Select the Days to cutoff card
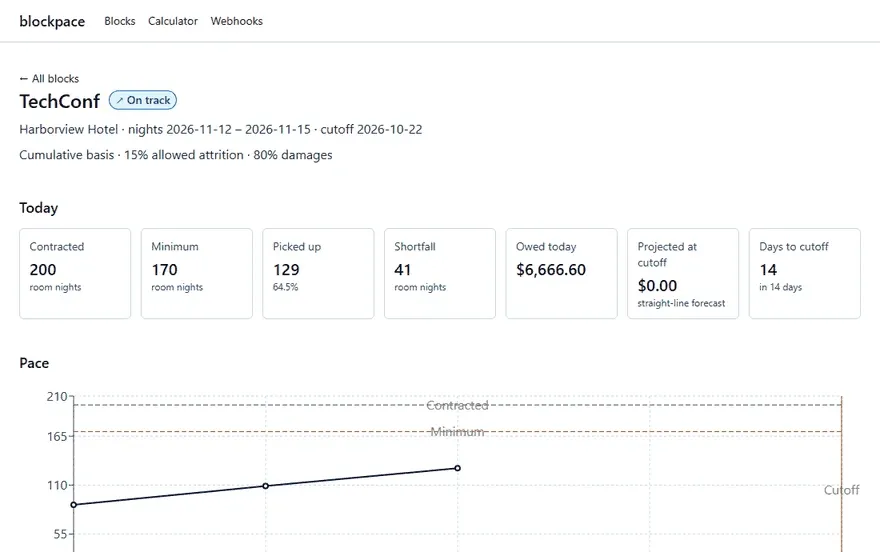 [805, 273]
